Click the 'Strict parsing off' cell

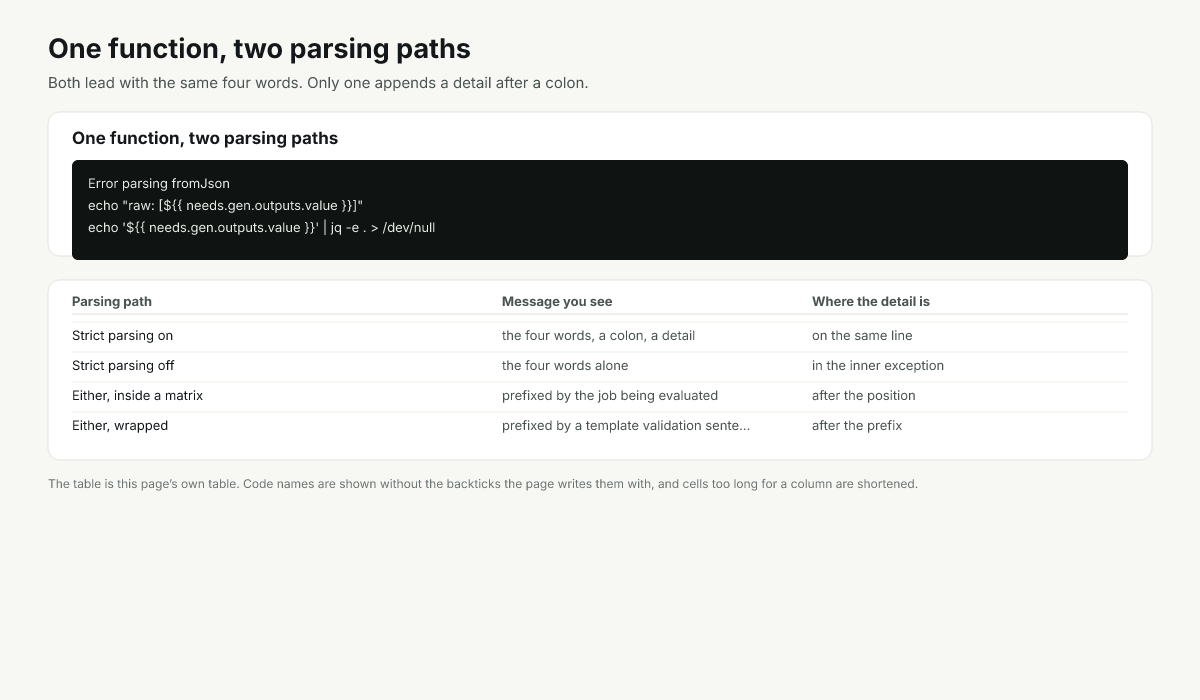123,366
